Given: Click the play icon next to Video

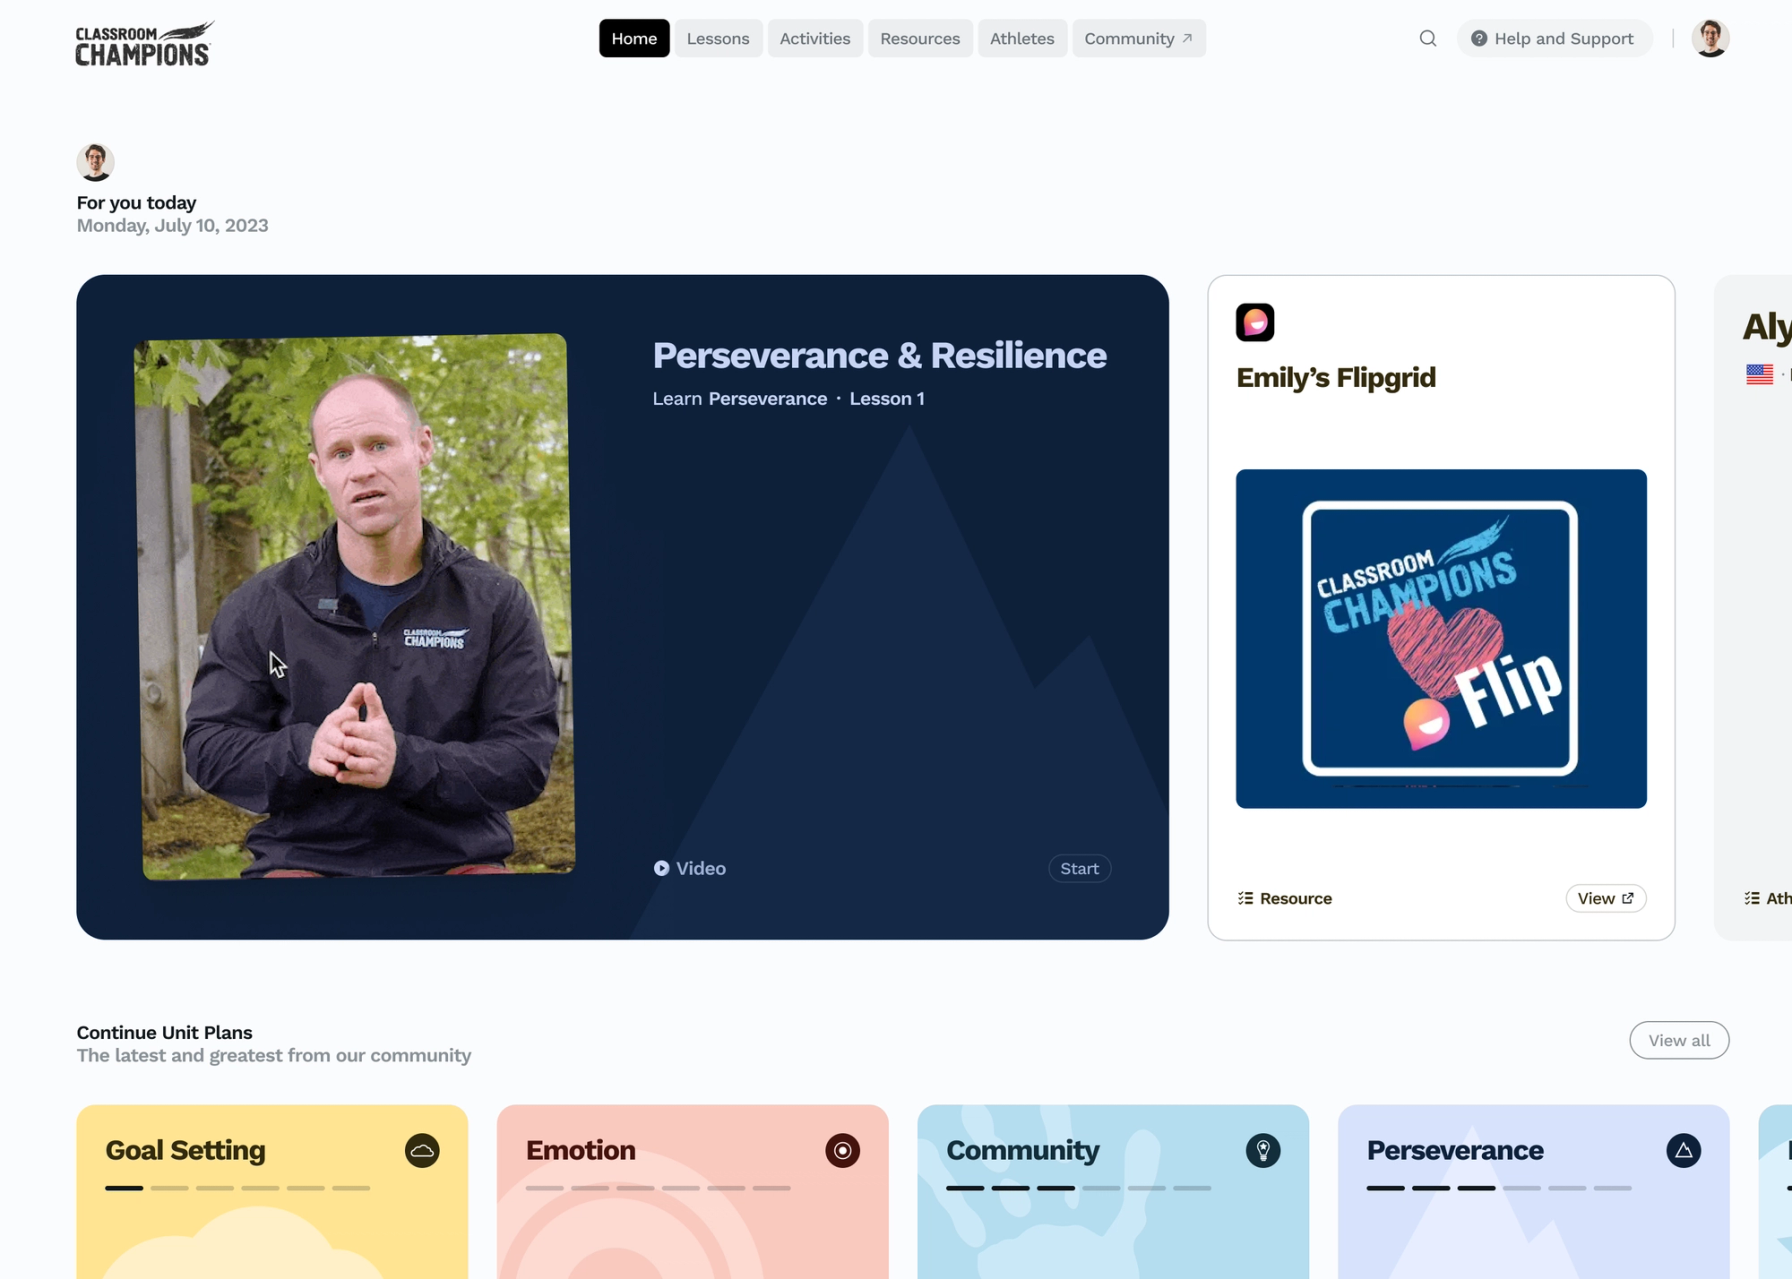Looking at the screenshot, I should tap(661, 868).
